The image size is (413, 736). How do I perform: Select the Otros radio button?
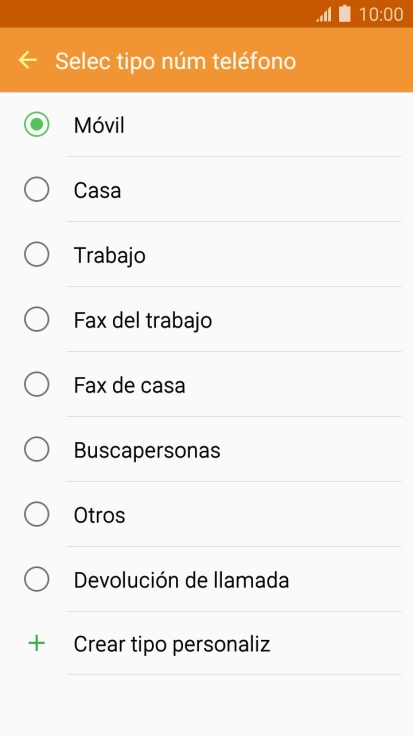coord(37,514)
